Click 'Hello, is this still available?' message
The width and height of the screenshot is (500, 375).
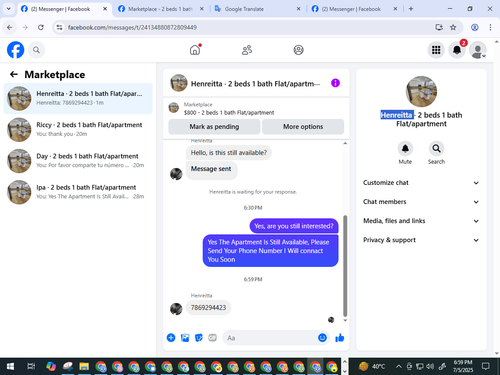tap(229, 153)
